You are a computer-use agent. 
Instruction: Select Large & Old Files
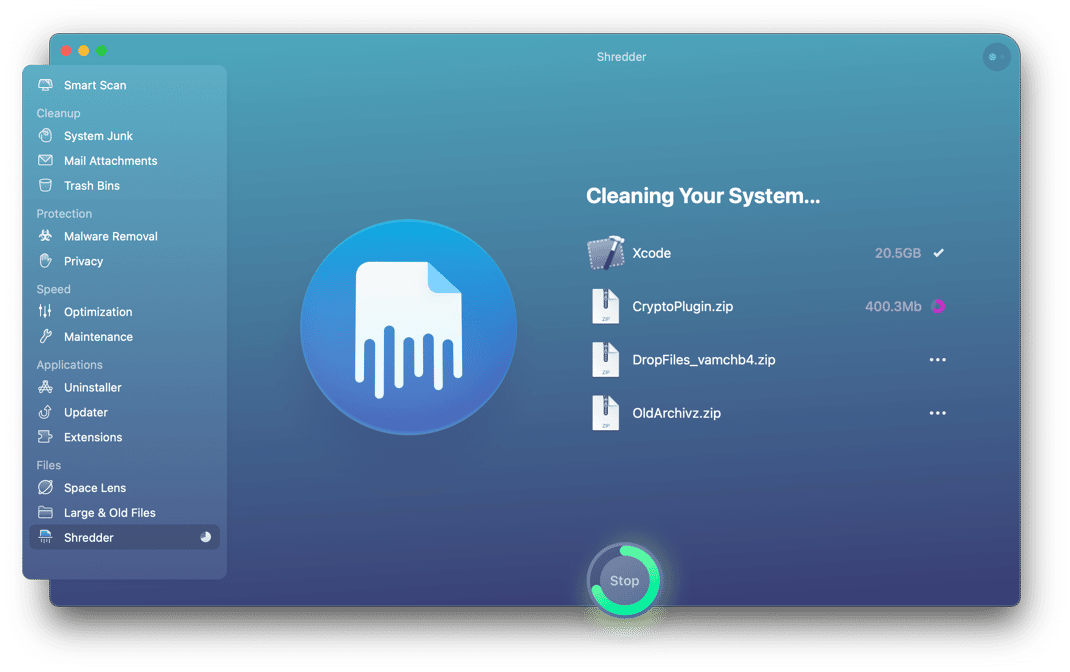pyautogui.click(x=125, y=512)
